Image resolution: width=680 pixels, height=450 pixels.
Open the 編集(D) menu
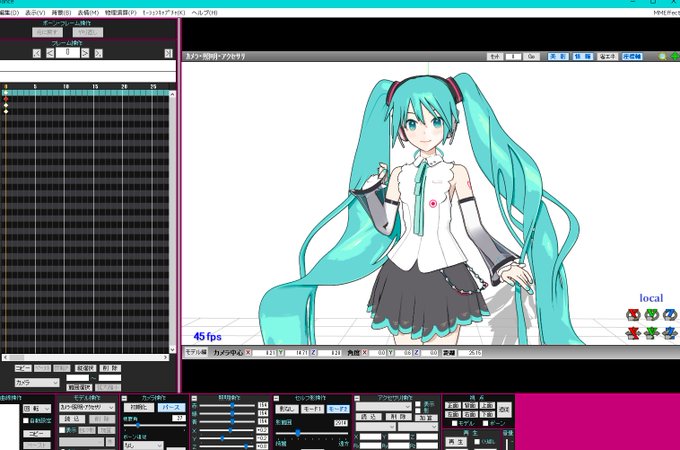point(9,13)
